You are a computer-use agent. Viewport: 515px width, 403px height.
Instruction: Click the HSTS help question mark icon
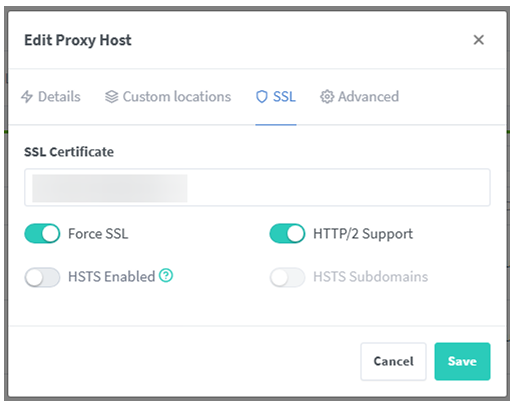coord(166,276)
